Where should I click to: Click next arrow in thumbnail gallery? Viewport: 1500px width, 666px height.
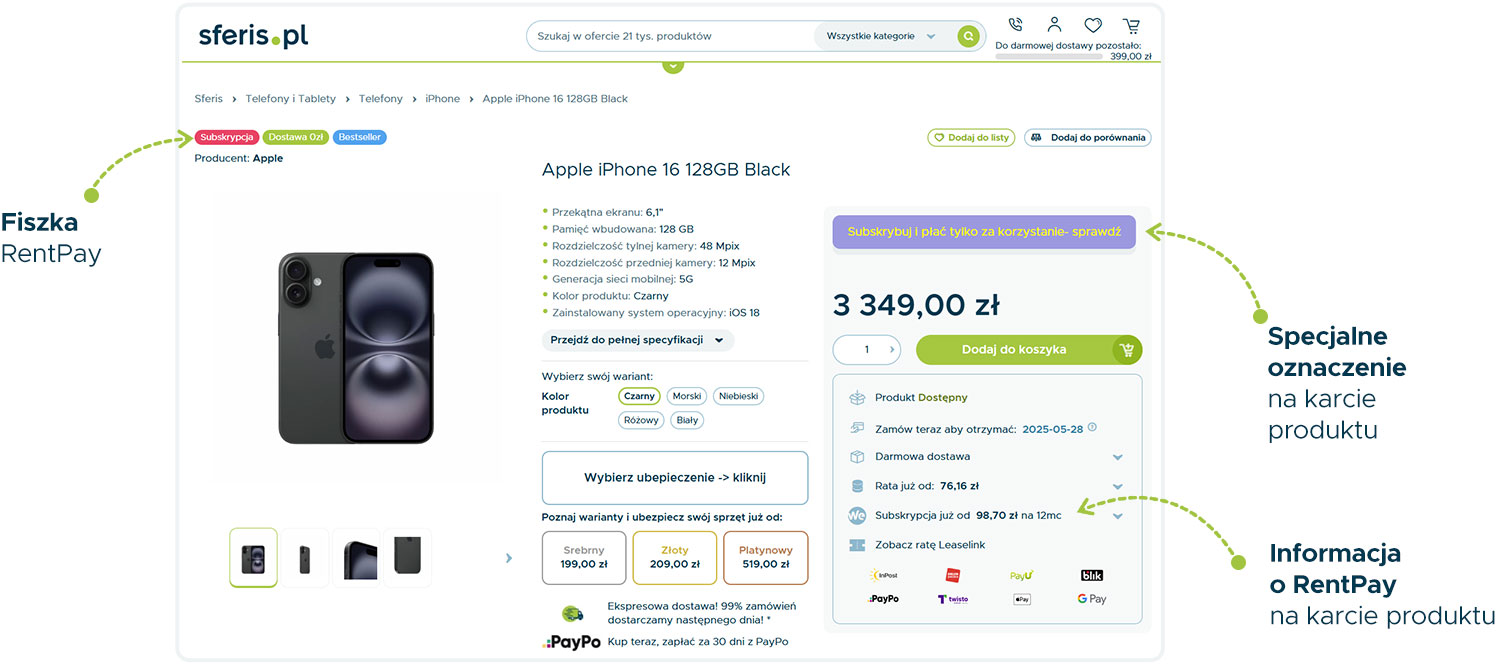pyautogui.click(x=509, y=558)
